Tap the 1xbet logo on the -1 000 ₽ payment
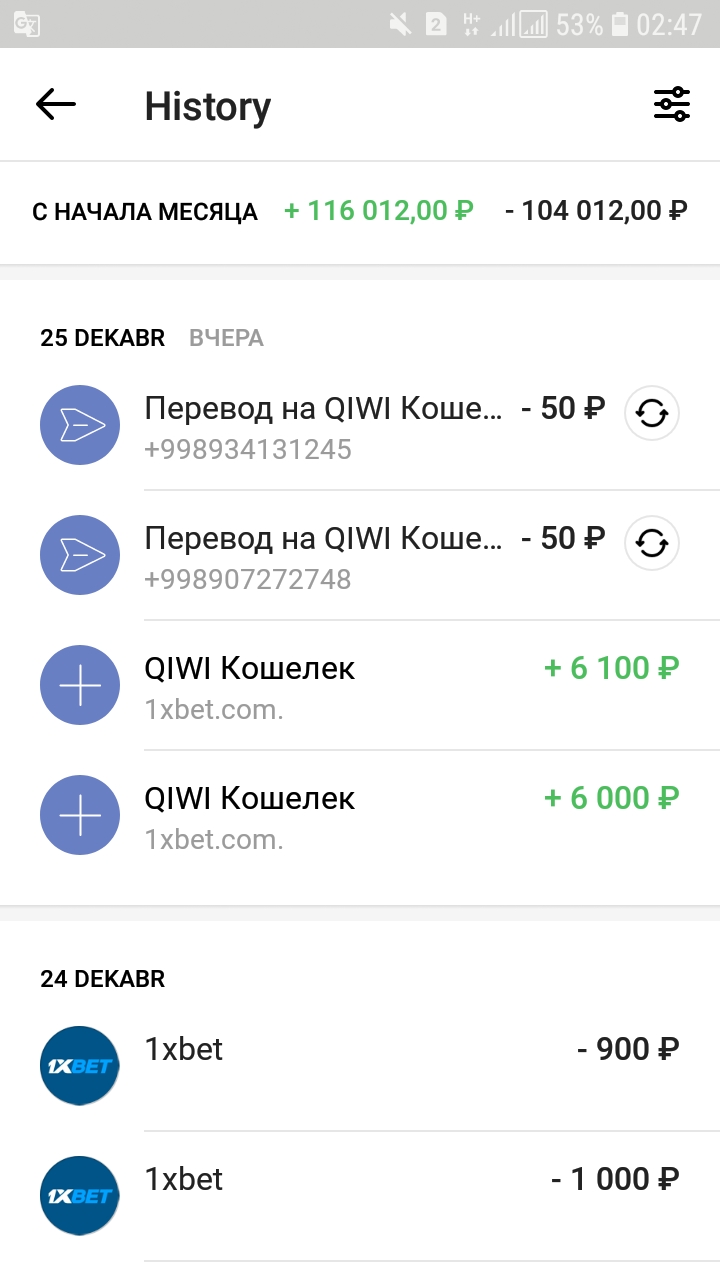Image resolution: width=720 pixels, height=1280 pixels. tap(80, 1195)
